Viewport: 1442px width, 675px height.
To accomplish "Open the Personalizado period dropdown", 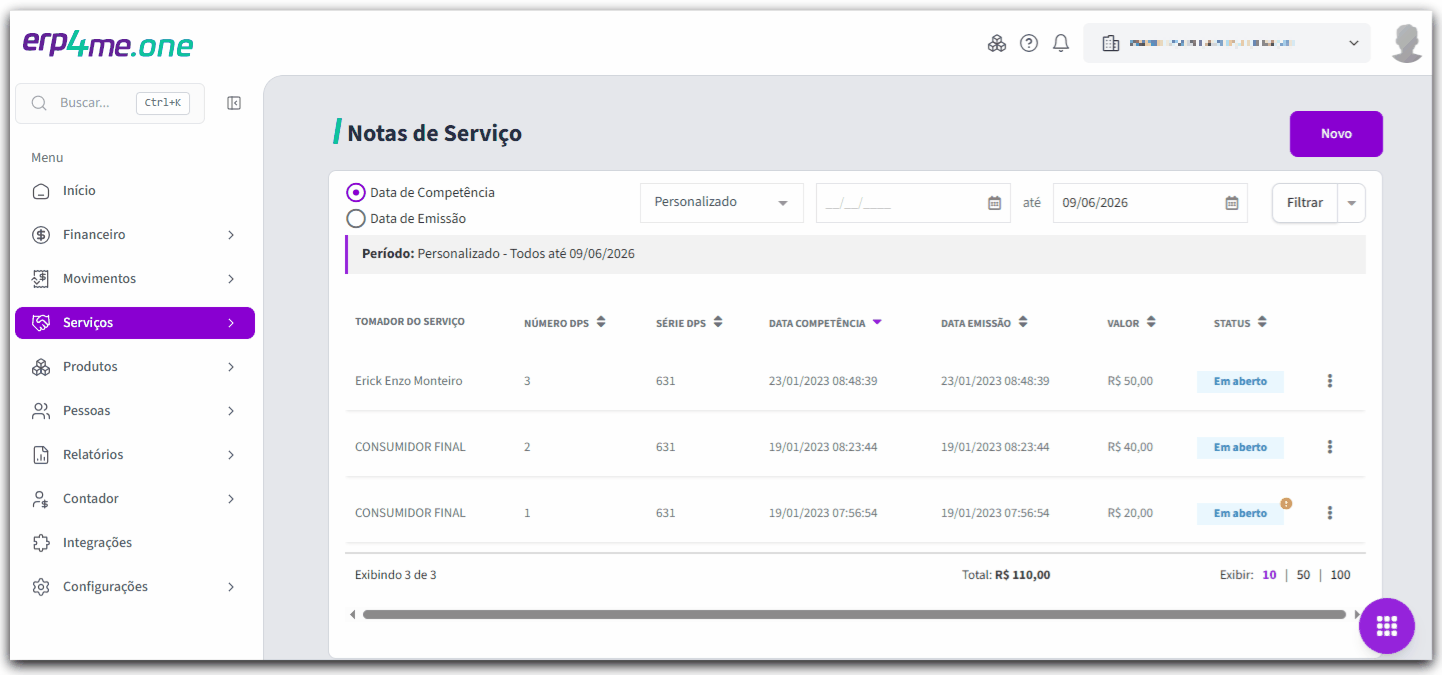I will coord(721,203).
